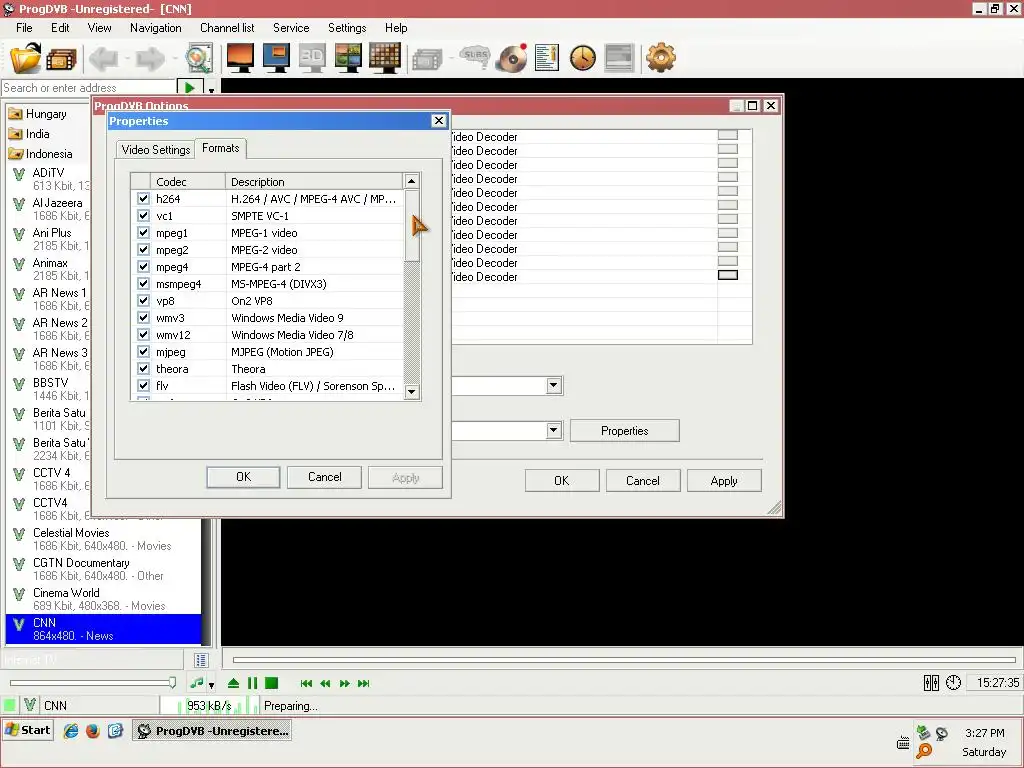The width and height of the screenshot is (1024, 768).
Task: Skip to previous with the skip-back button
Action: [x=306, y=683]
